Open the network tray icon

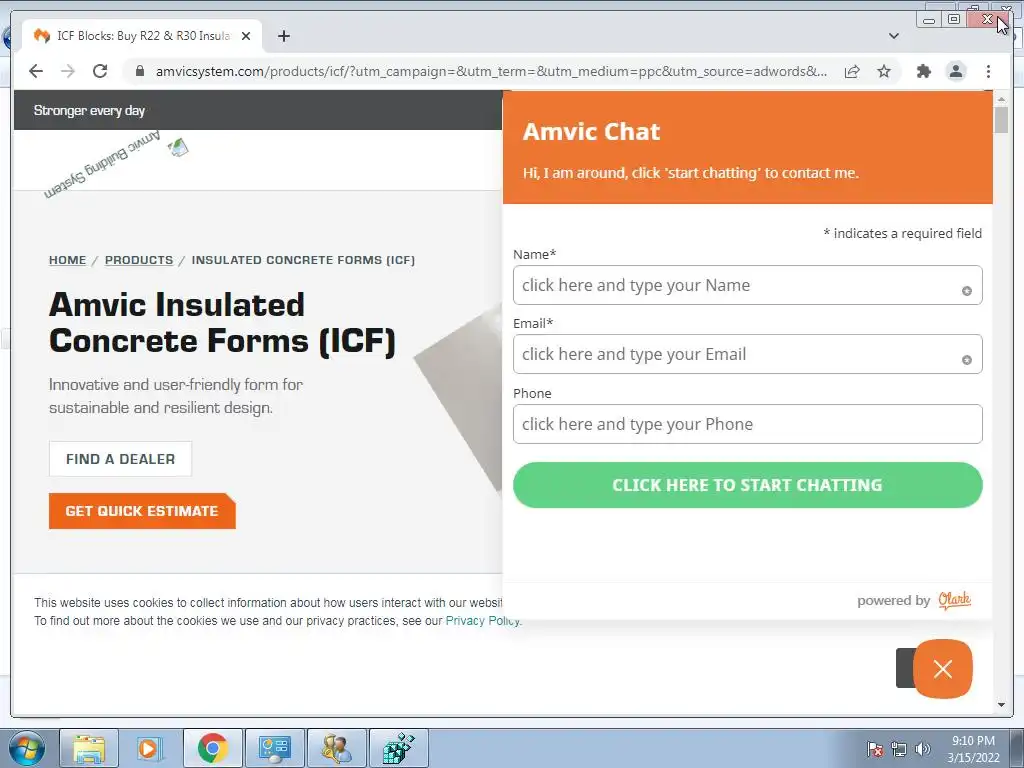click(x=899, y=749)
